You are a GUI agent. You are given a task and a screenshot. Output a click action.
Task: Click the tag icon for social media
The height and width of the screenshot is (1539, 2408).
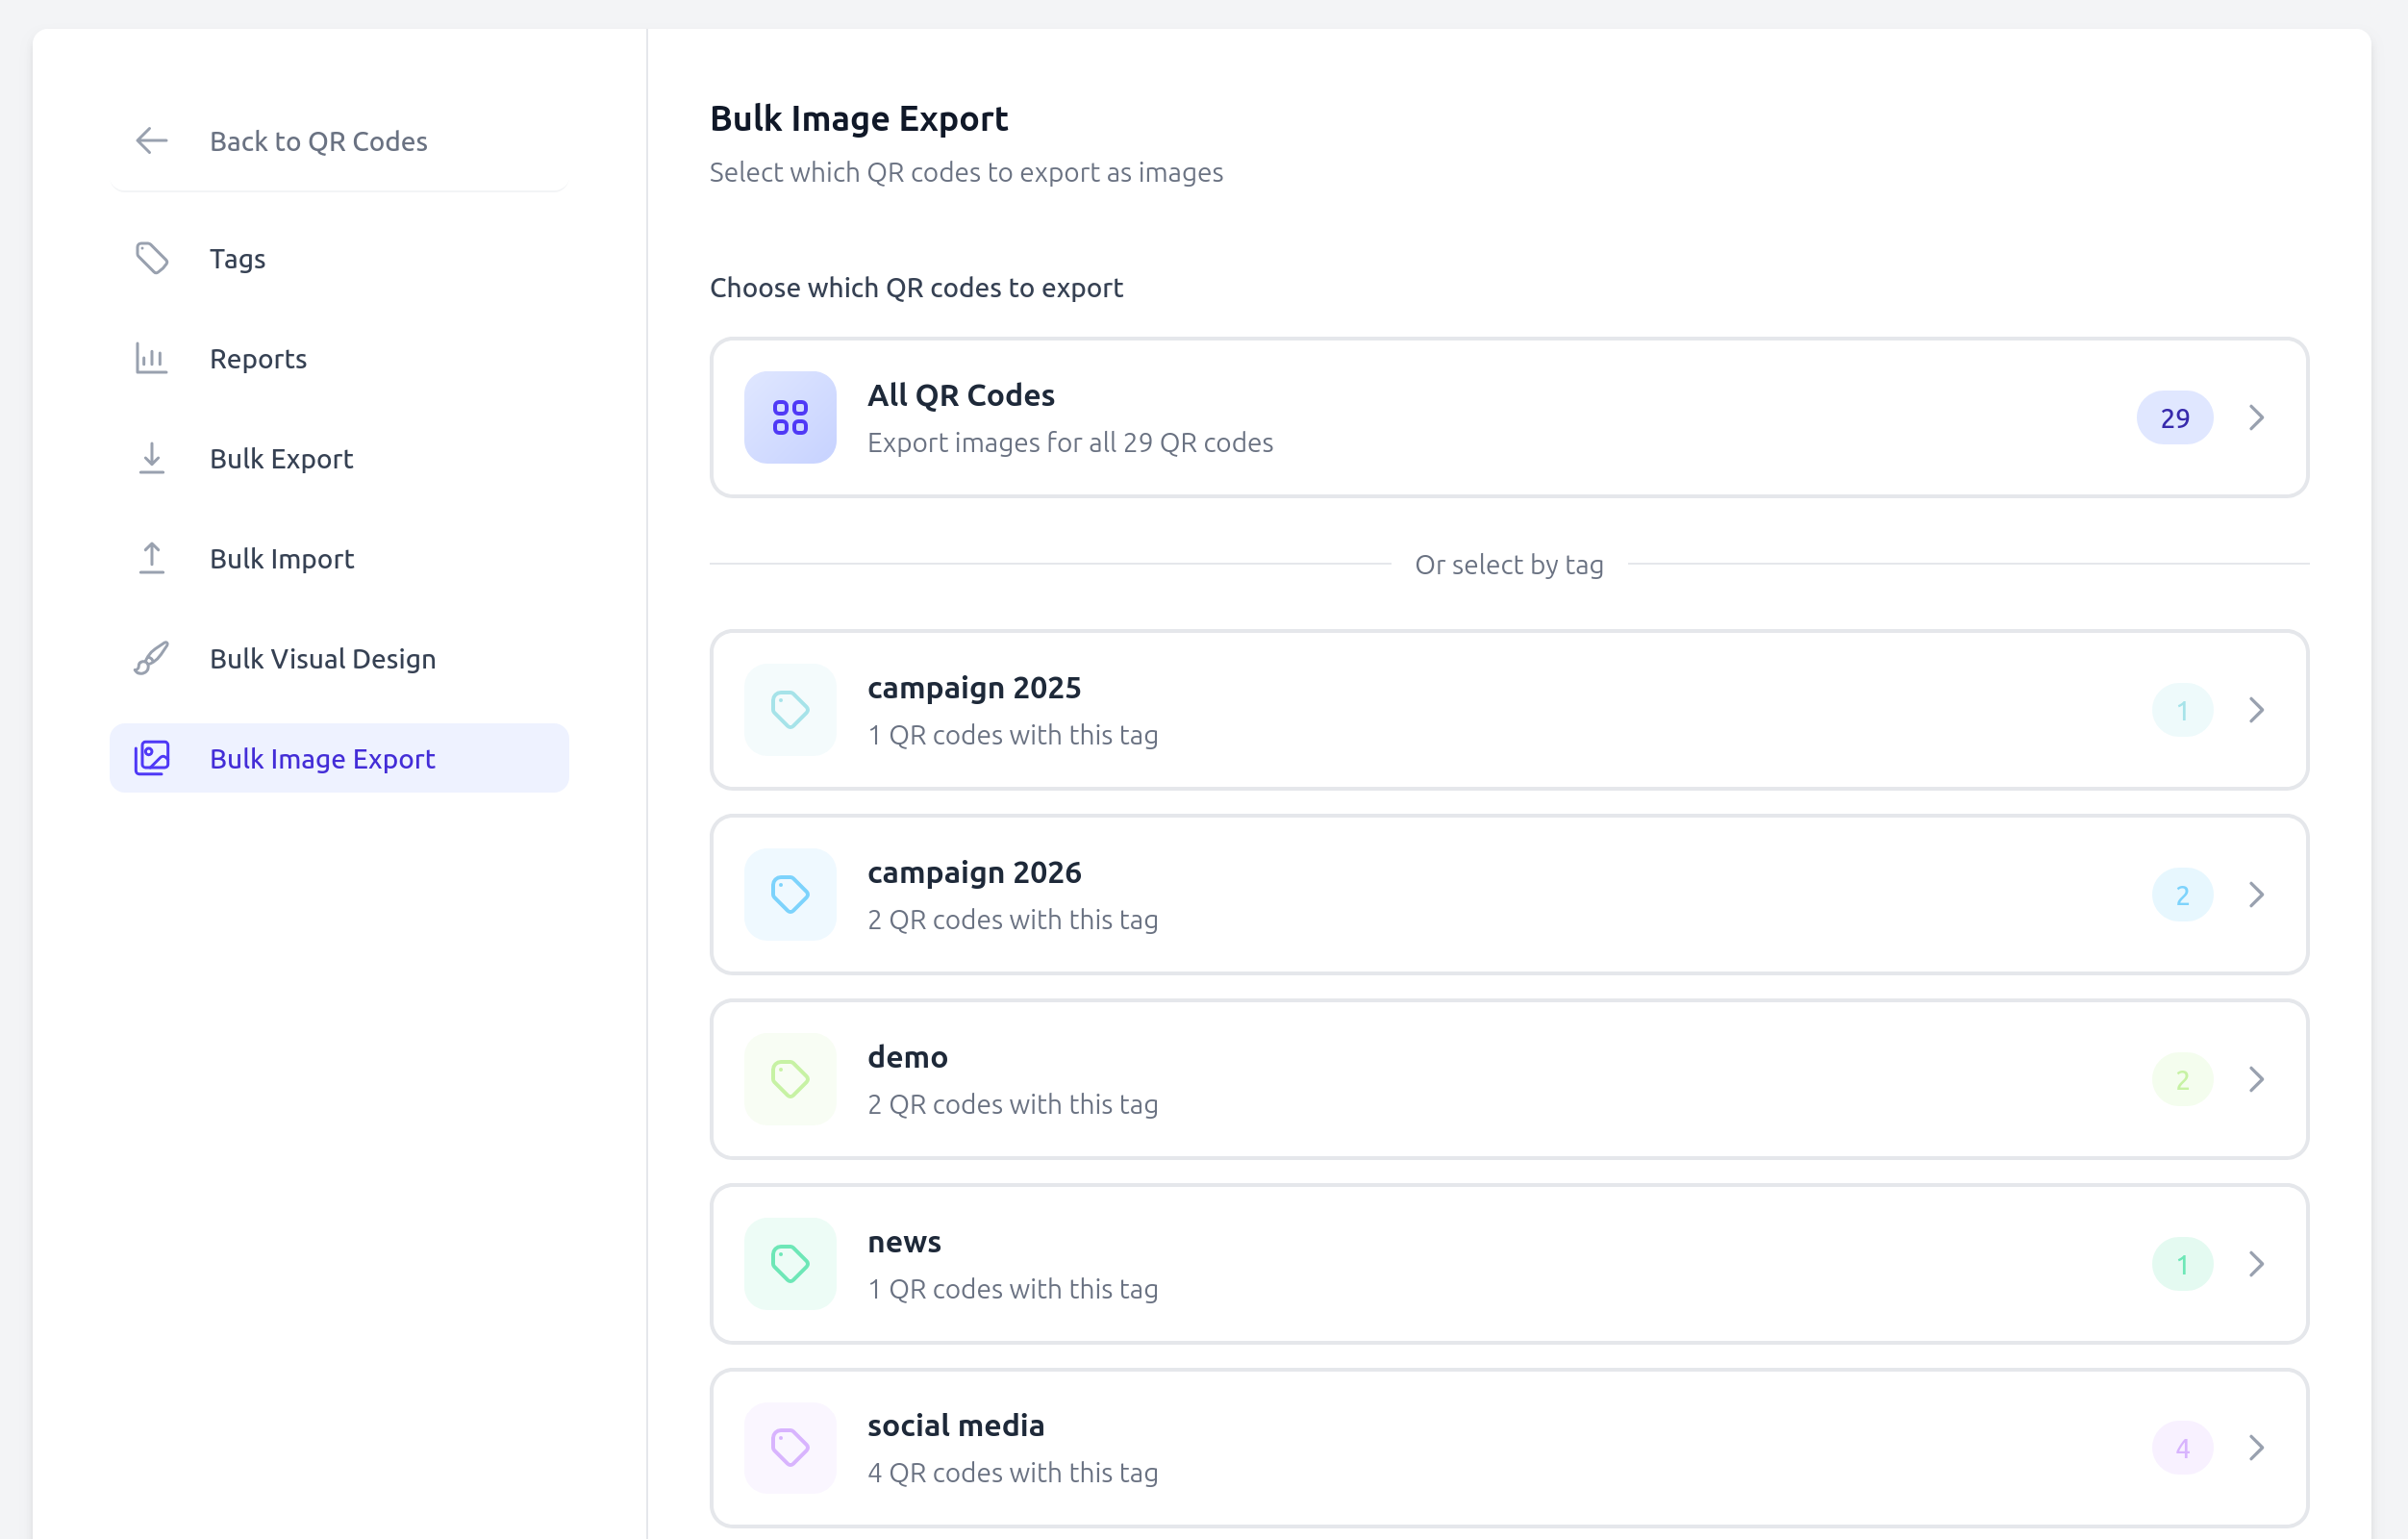click(x=790, y=1447)
